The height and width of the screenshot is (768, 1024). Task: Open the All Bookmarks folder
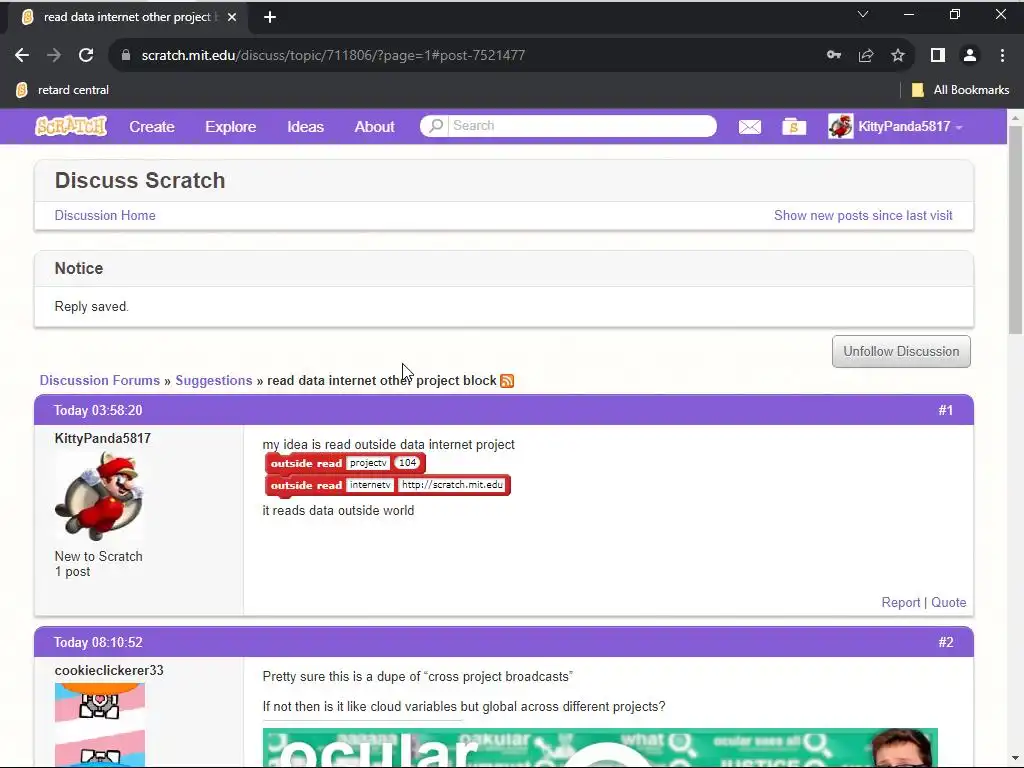(x=960, y=90)
